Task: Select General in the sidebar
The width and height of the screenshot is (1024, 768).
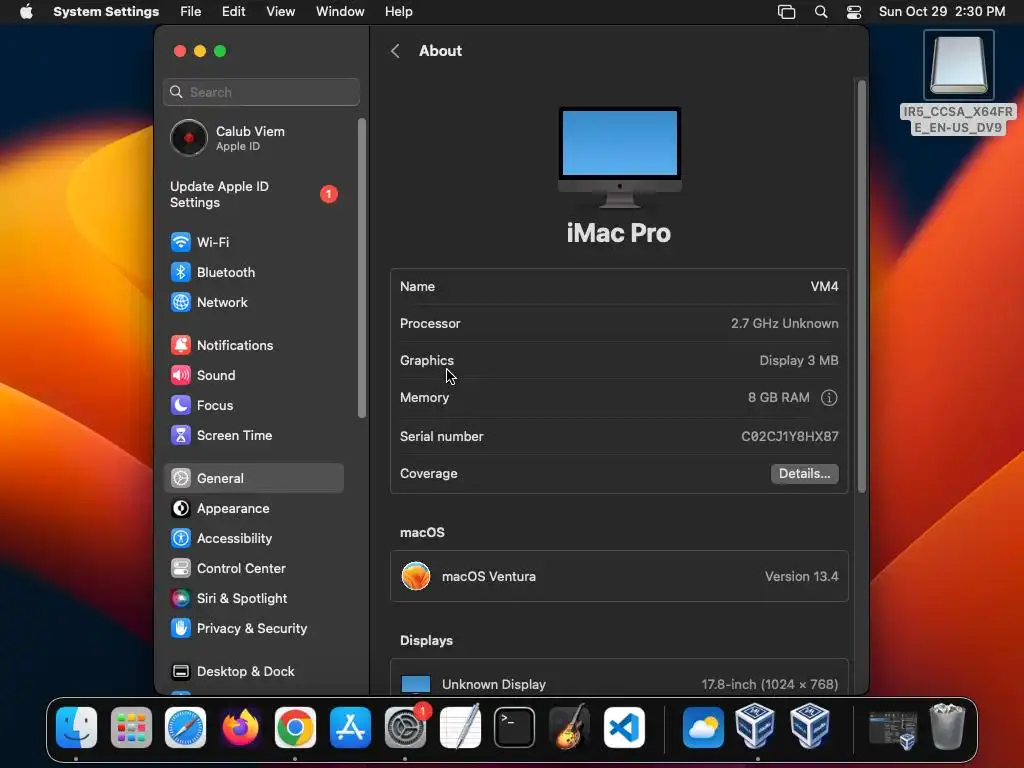Action: pyautogui.click(x=253, y=479)
